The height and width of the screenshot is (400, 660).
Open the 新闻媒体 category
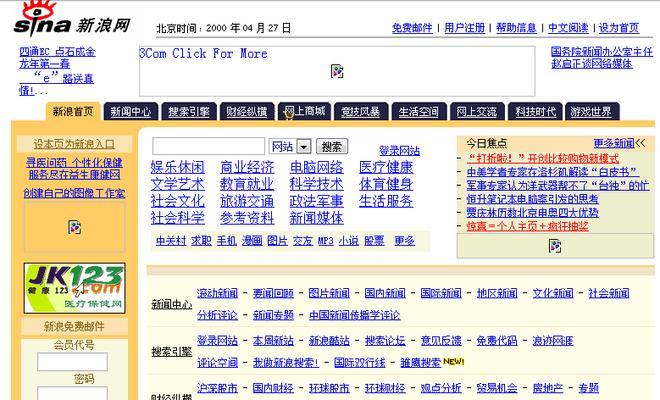tap(317, 218)
